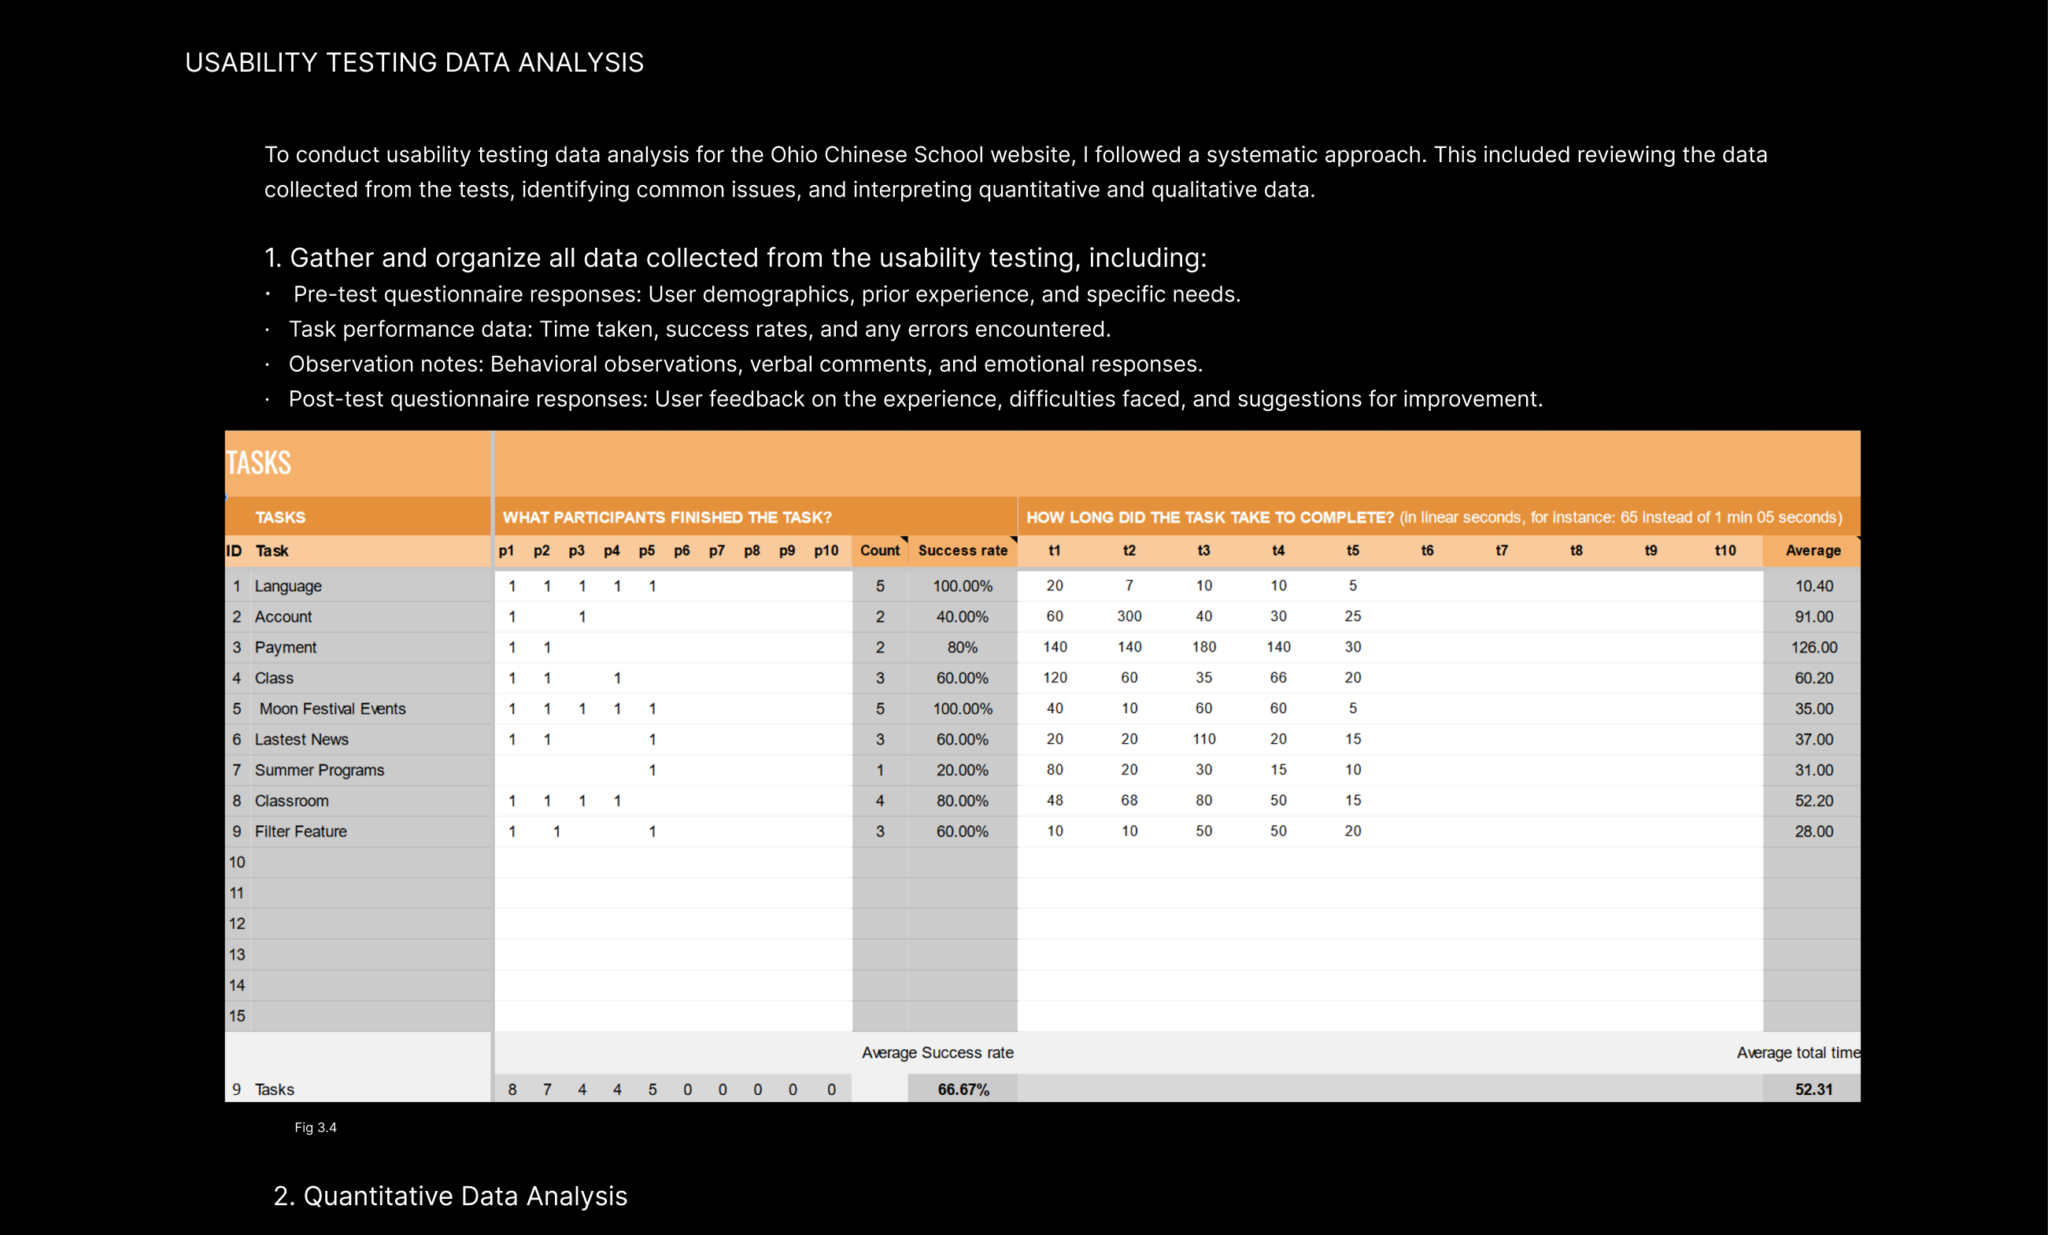Click Classroom success rate 80.00%
2048x1235 pixels.
(x=962, y=801)
